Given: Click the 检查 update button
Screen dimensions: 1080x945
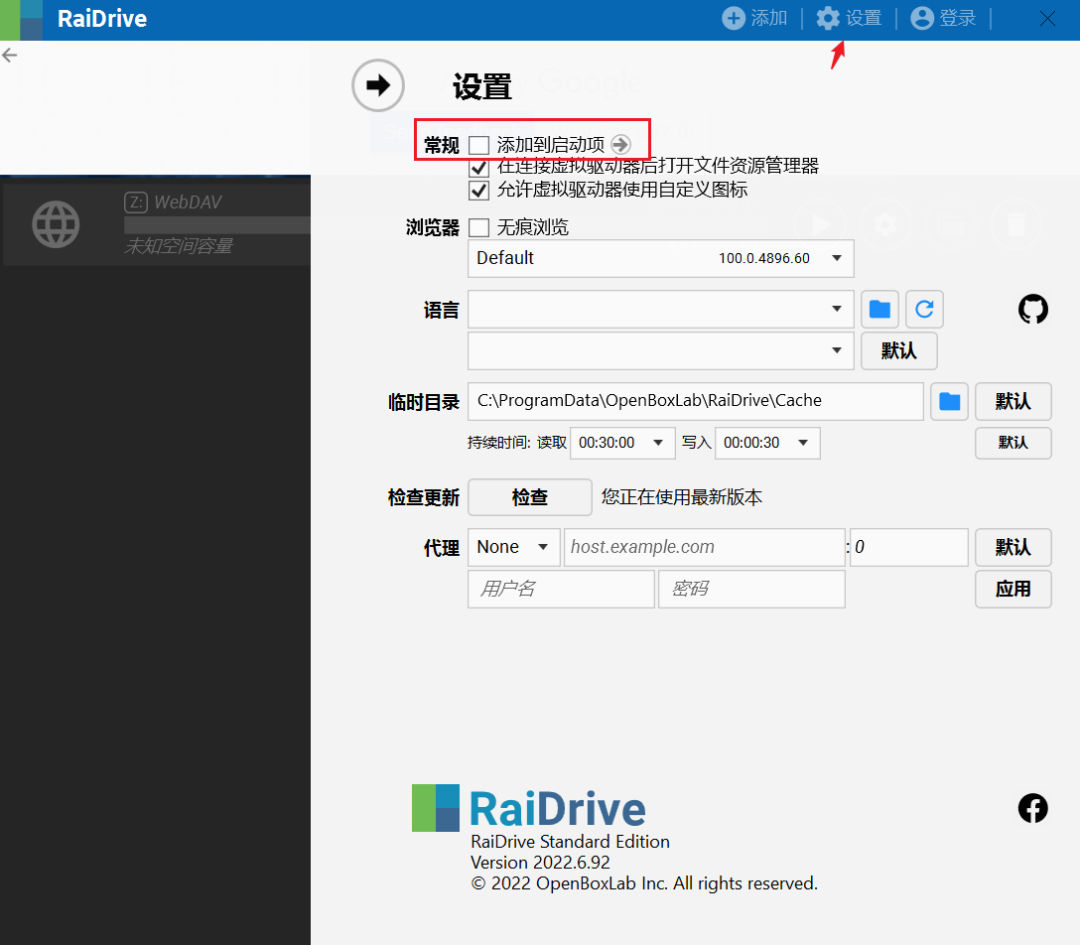Looking at the screenshot, I should pyautogui.click(x=530, y=497).
